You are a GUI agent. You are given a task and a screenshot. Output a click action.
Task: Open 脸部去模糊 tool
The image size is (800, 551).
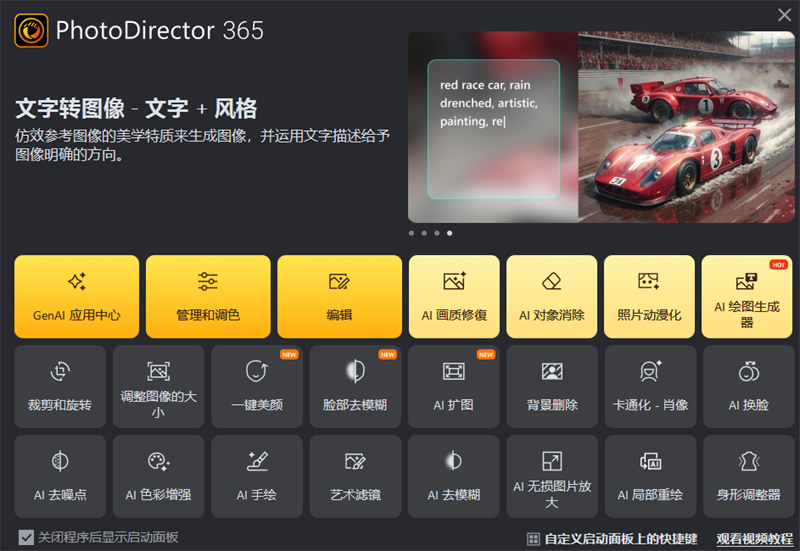point(355,386)
